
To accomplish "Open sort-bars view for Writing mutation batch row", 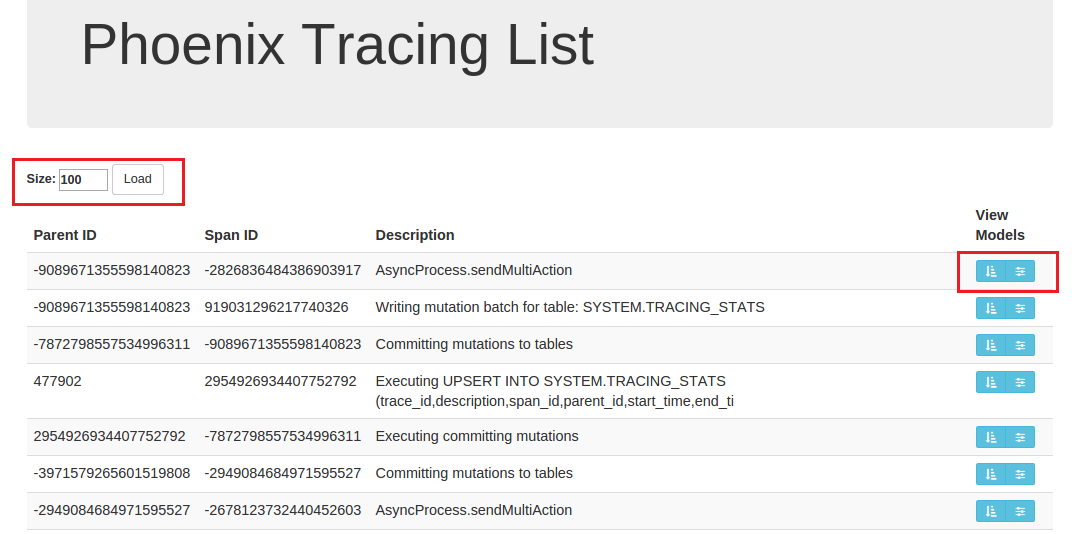I will (x=991, y=308).
